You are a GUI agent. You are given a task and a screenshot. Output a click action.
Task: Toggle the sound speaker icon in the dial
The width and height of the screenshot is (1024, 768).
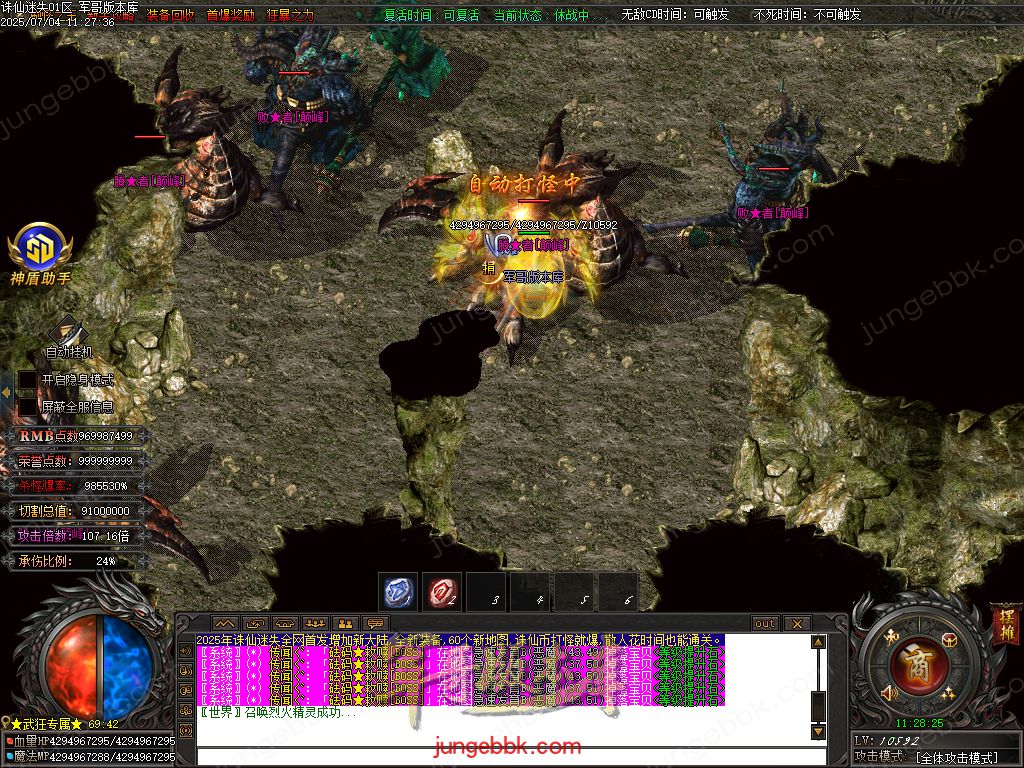[889, 693]
